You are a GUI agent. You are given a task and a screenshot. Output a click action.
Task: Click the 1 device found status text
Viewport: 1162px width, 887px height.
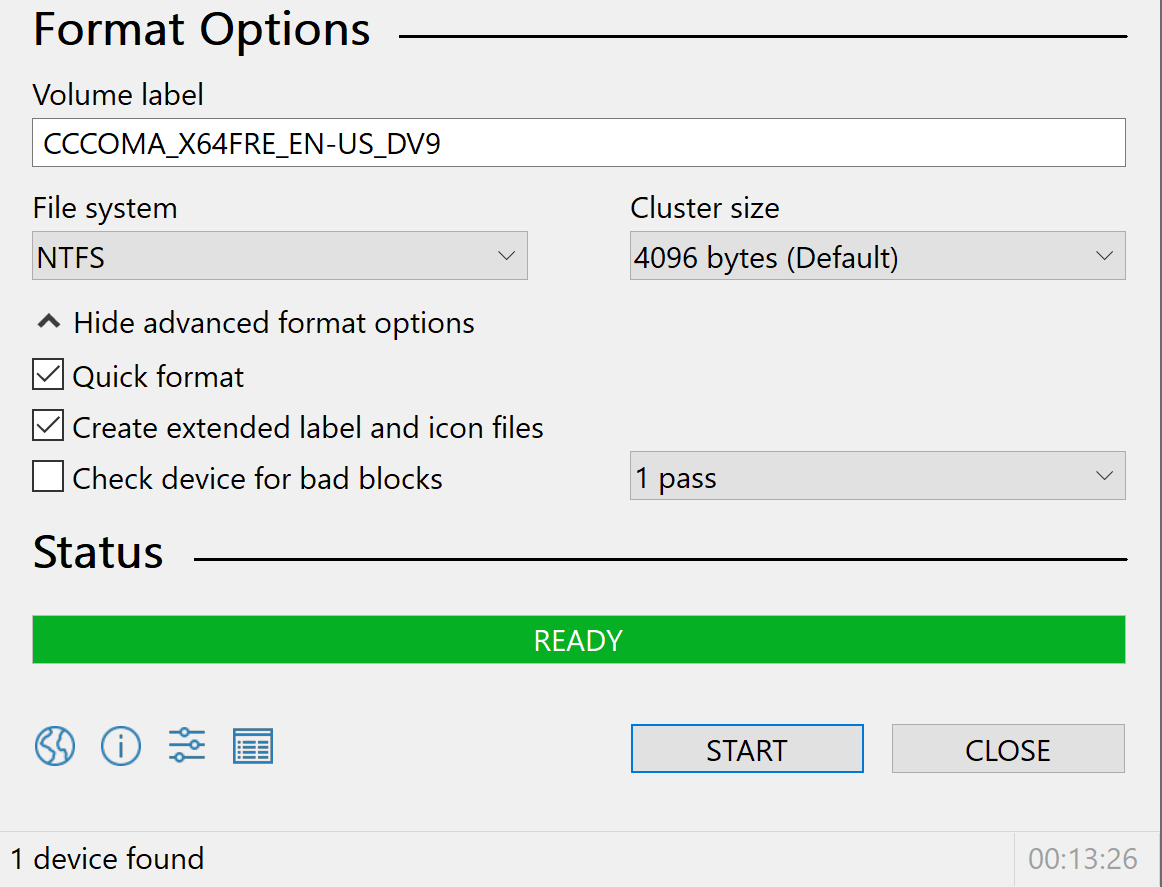pyautogui.click(x=107, y=859)
